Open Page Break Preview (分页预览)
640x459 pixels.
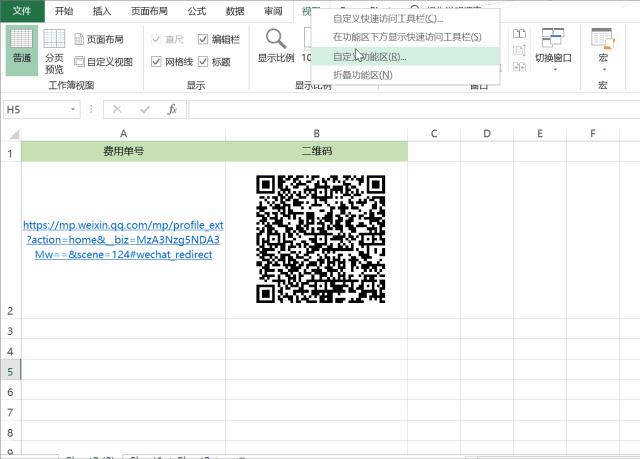[x=54, y=51]
